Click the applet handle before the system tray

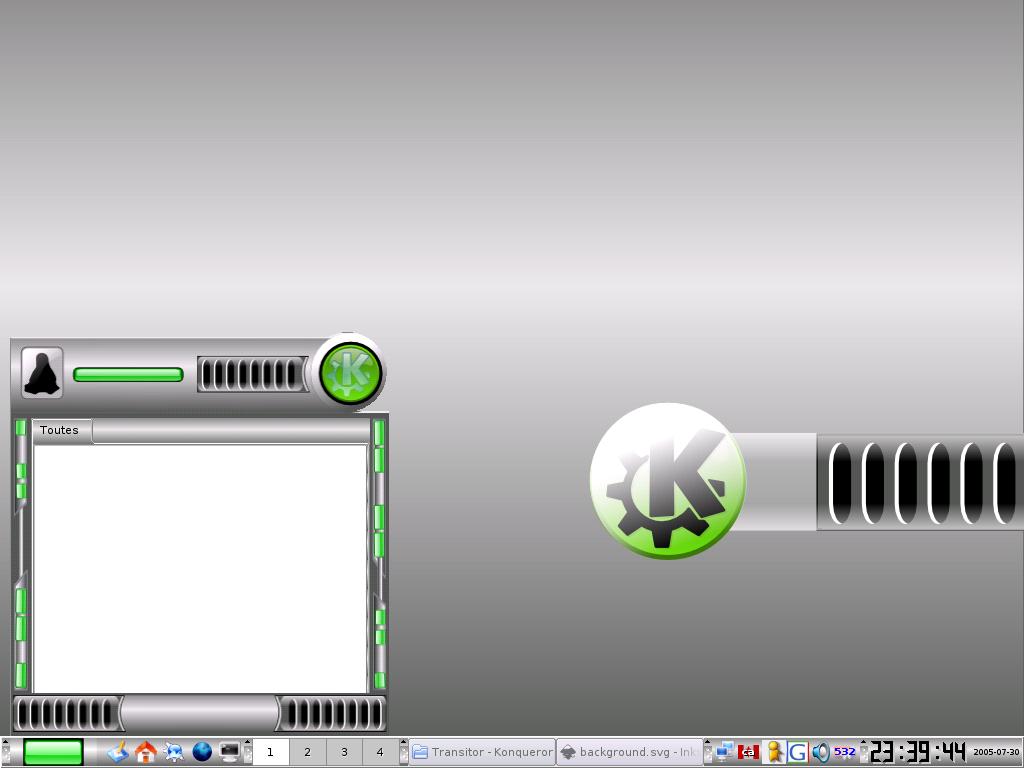[x=708, y=752]
